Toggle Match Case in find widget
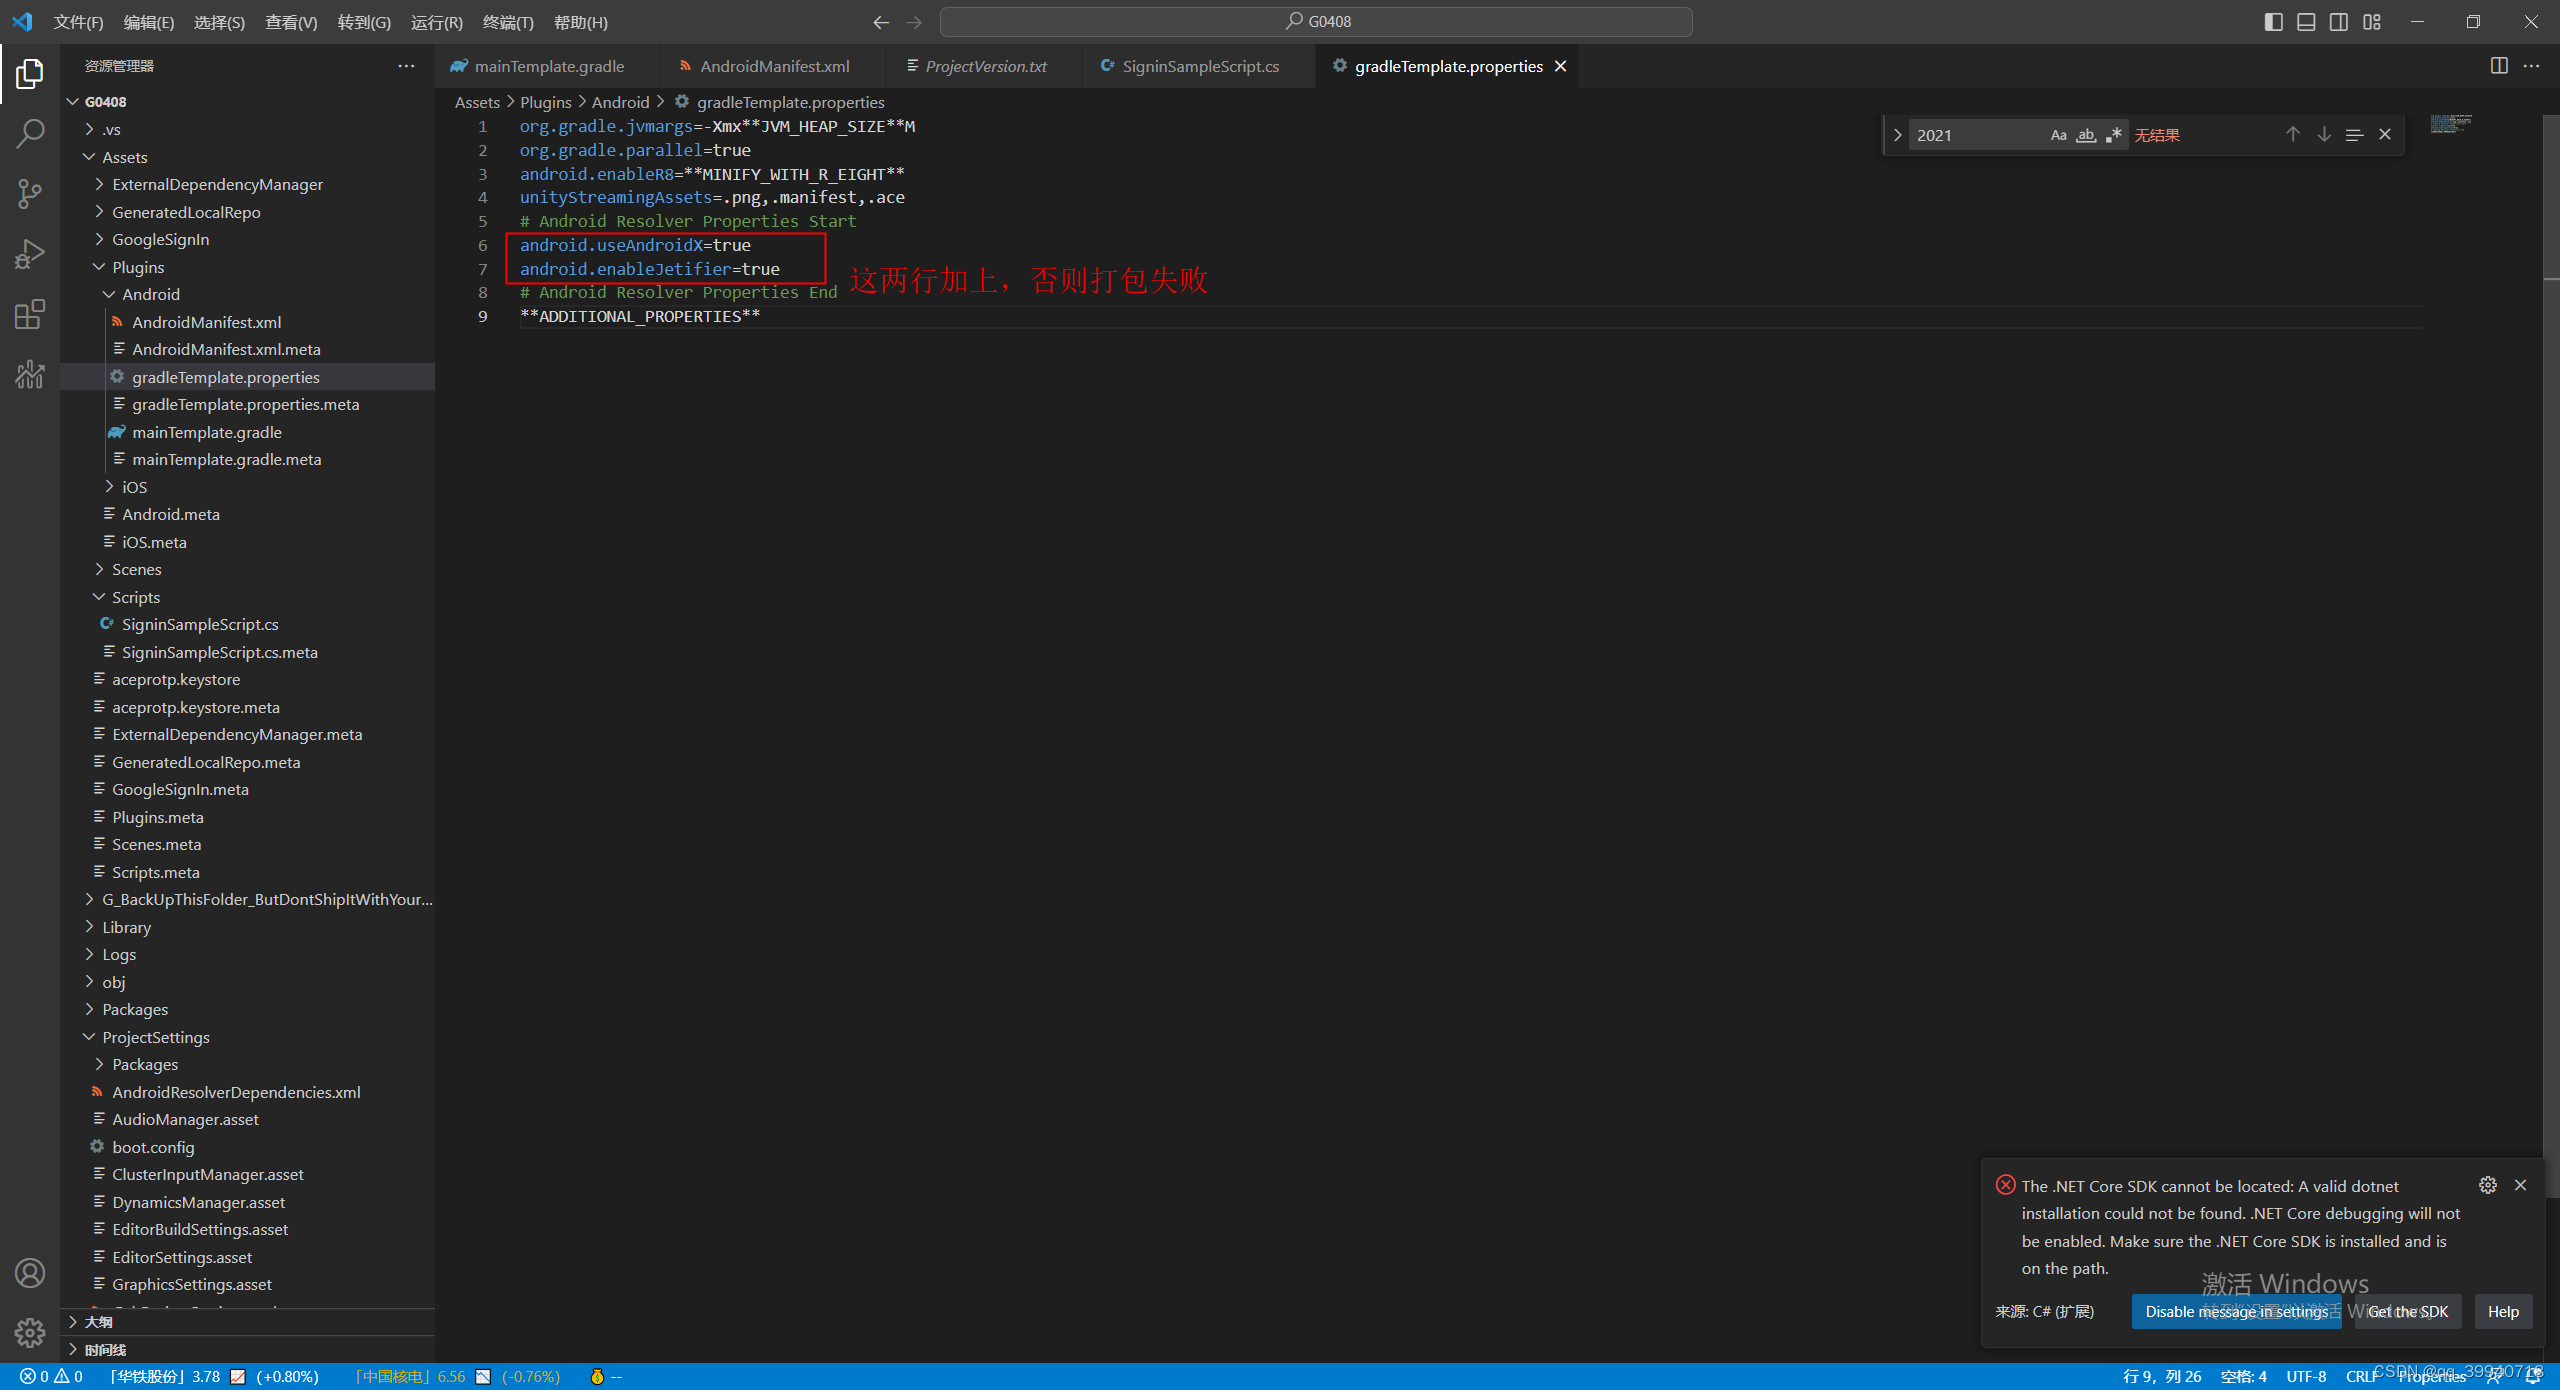Screen dimensions: 2560x1390 pyautogui.click(x=2058, y=135)
